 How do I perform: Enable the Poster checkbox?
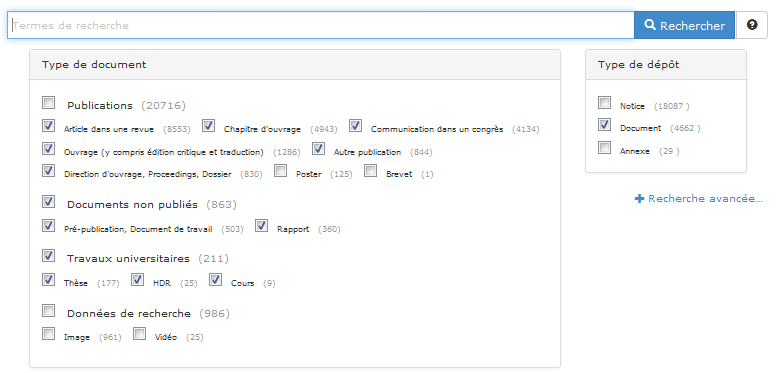pos(281,171)
